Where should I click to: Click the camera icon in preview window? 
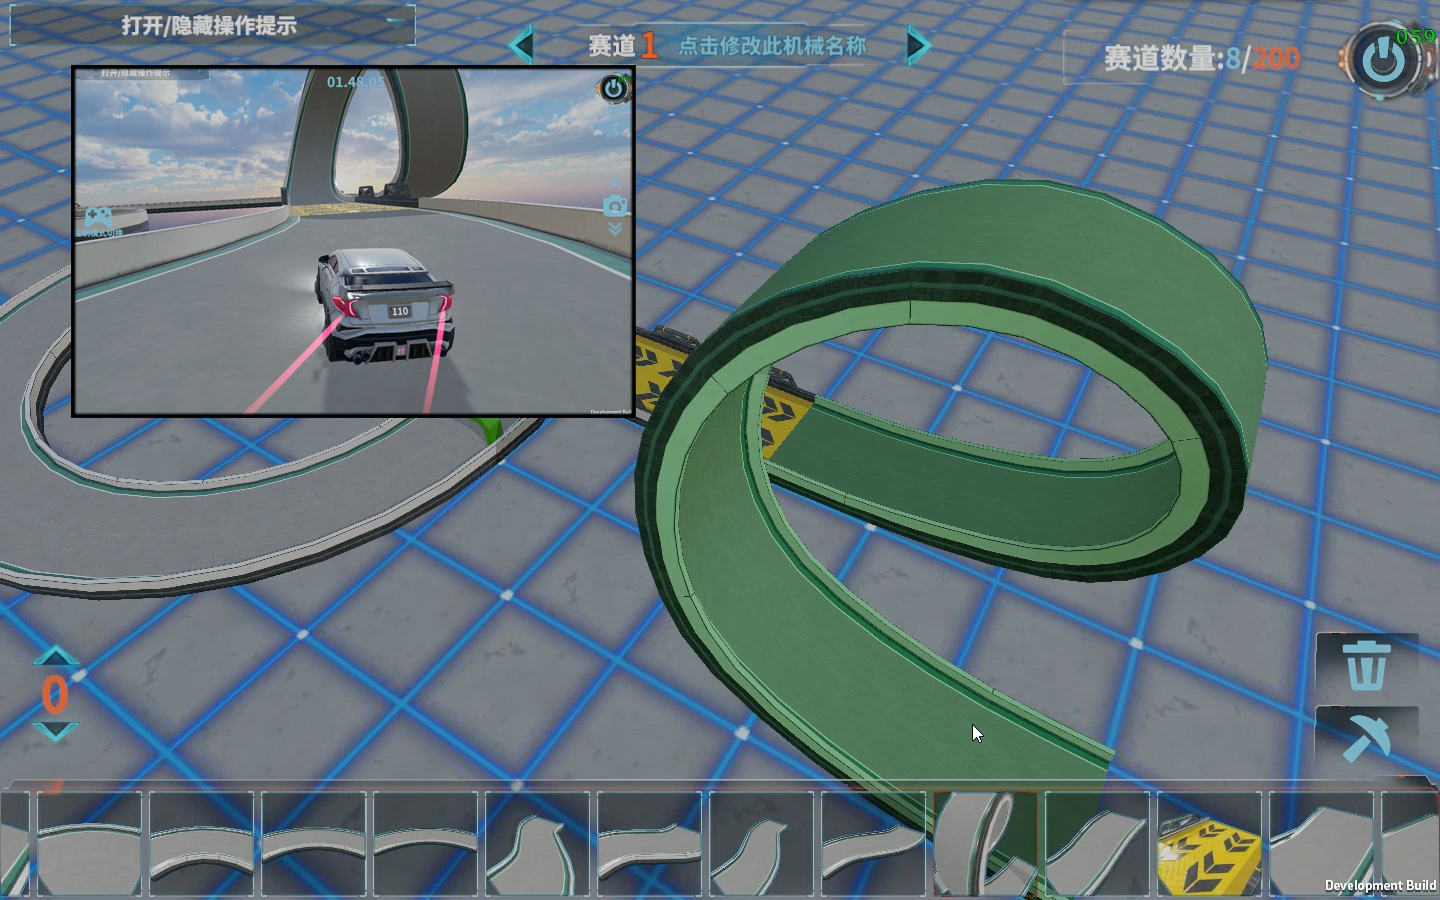click(x=615, y=207)
